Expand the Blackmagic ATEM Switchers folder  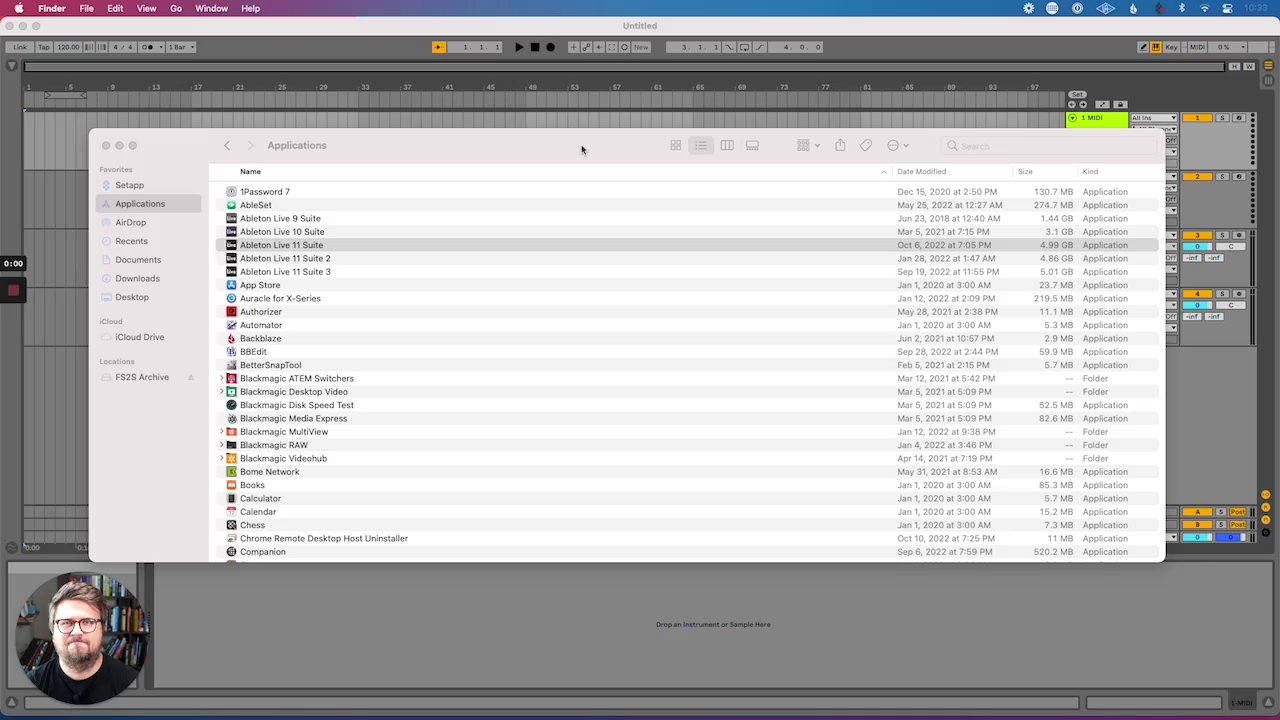click(x=222, y=379)
